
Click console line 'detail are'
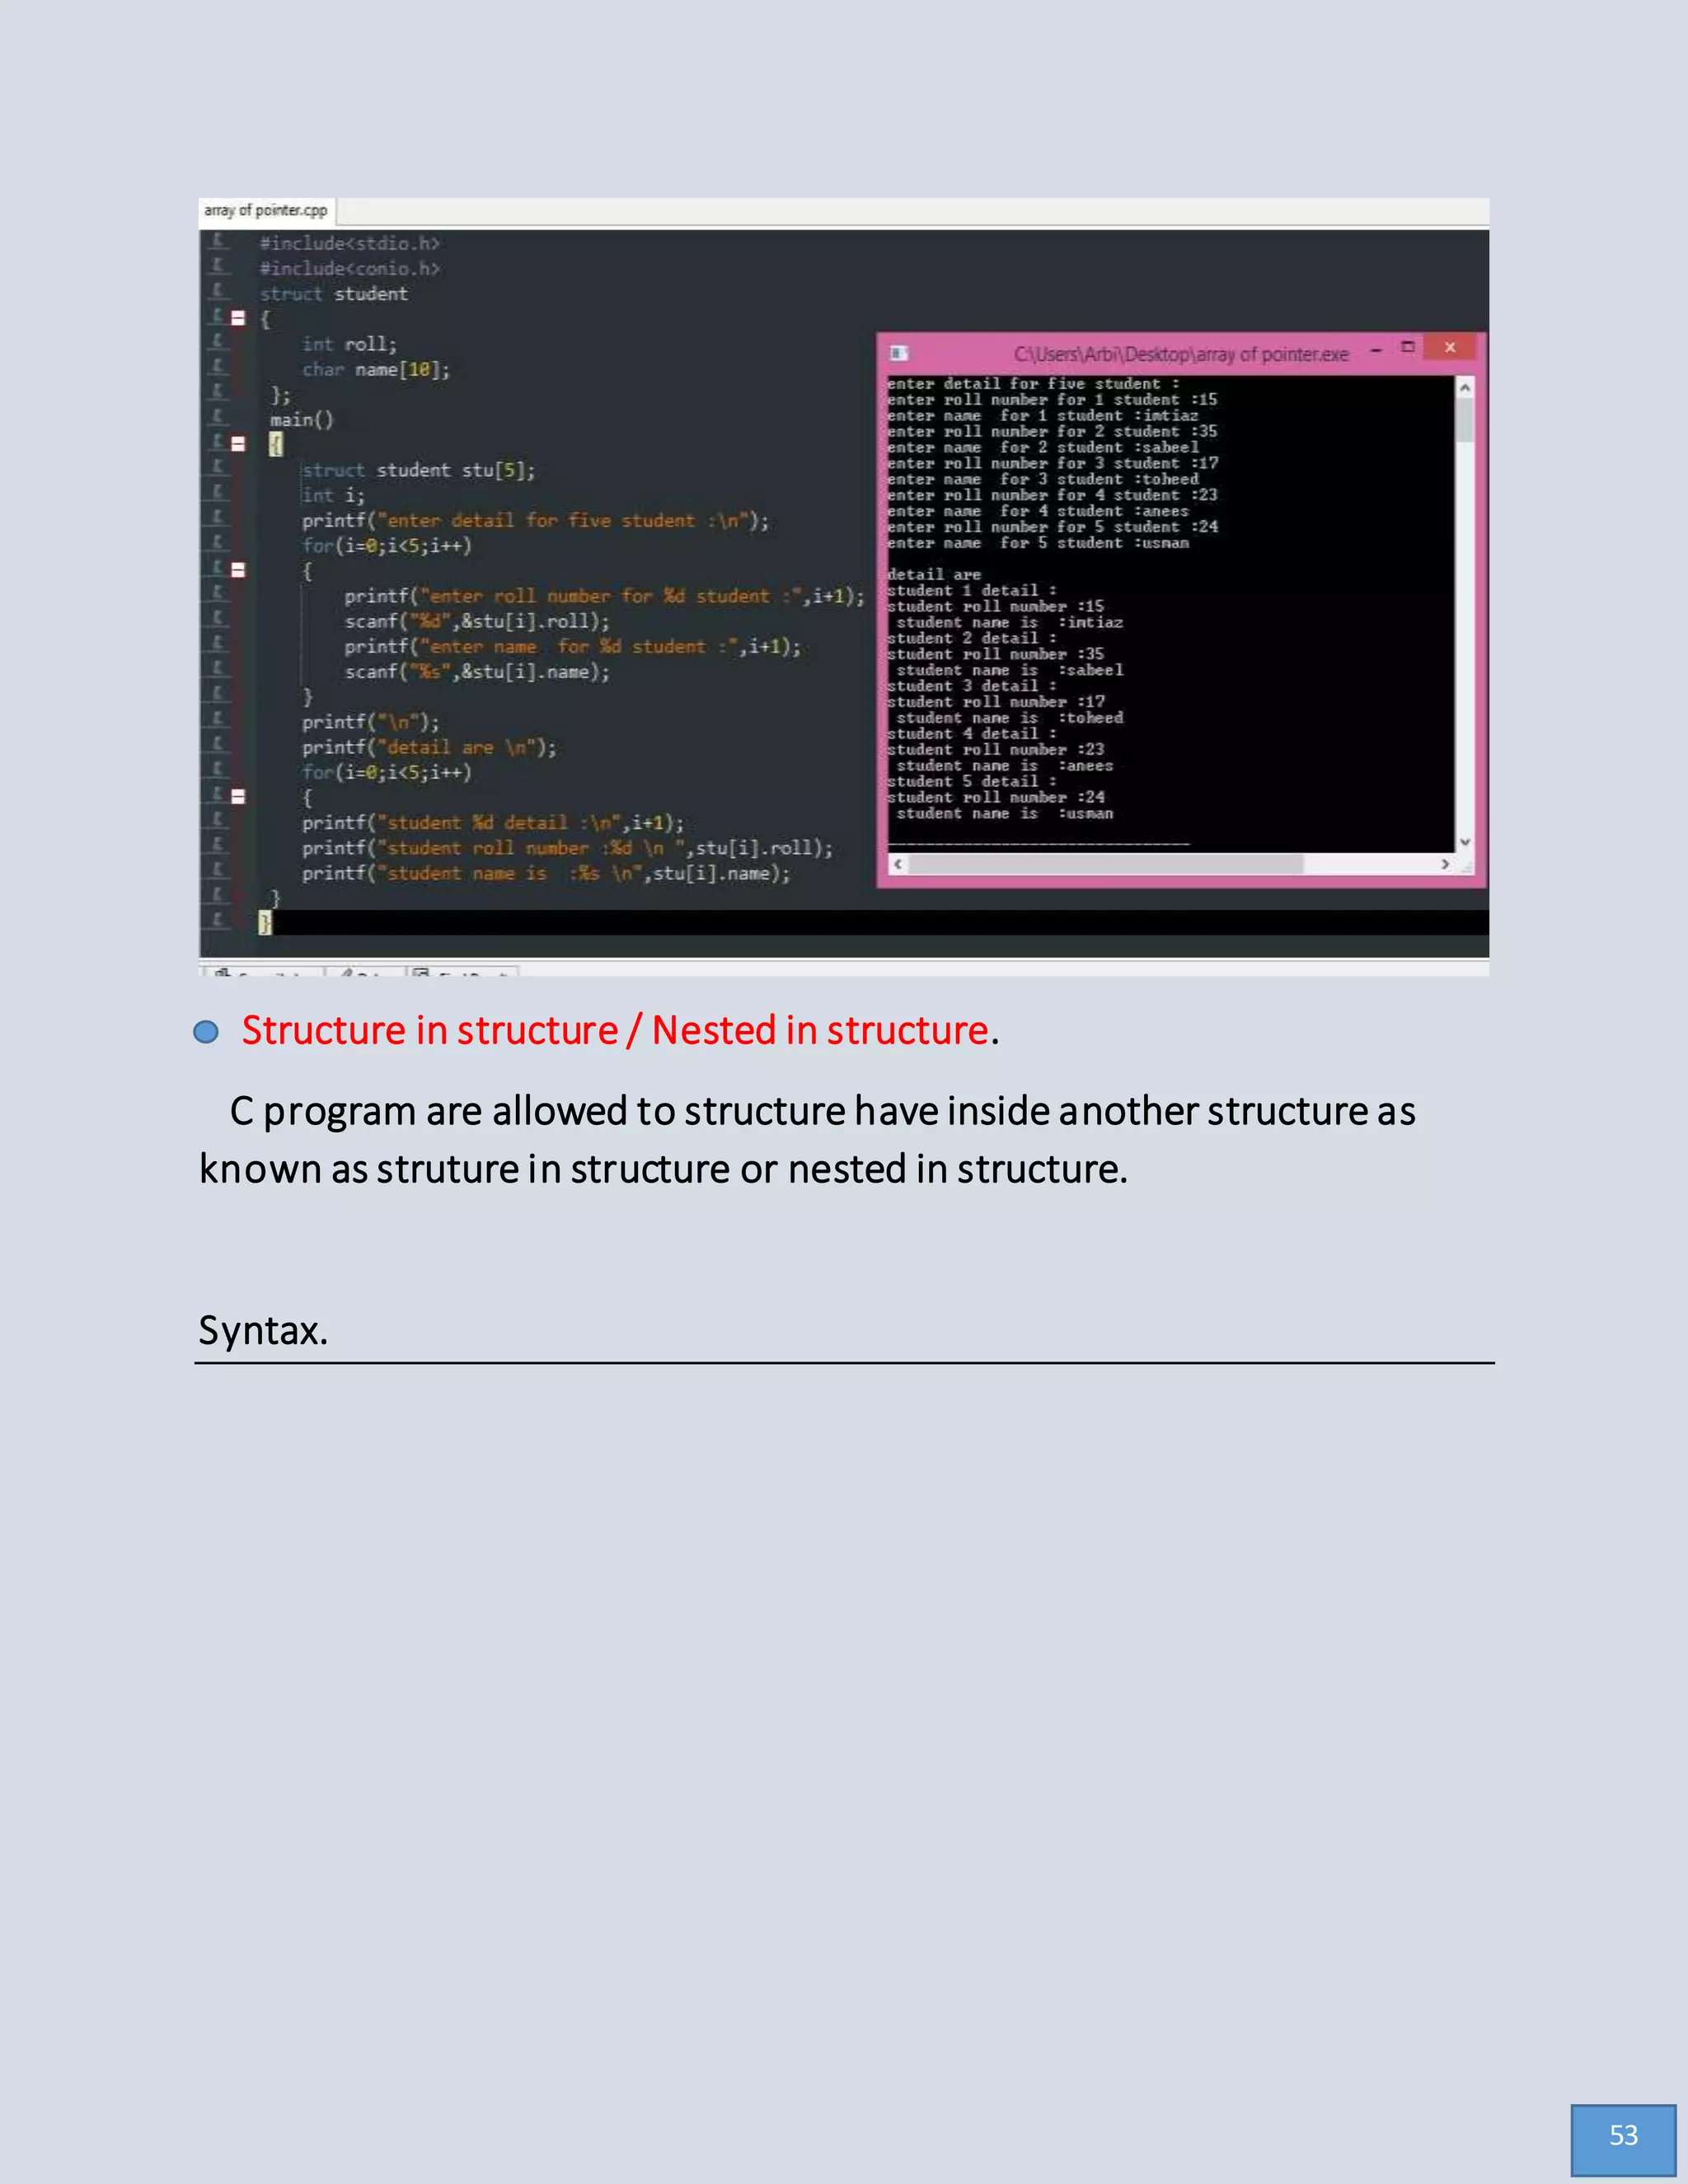point(934,575)
